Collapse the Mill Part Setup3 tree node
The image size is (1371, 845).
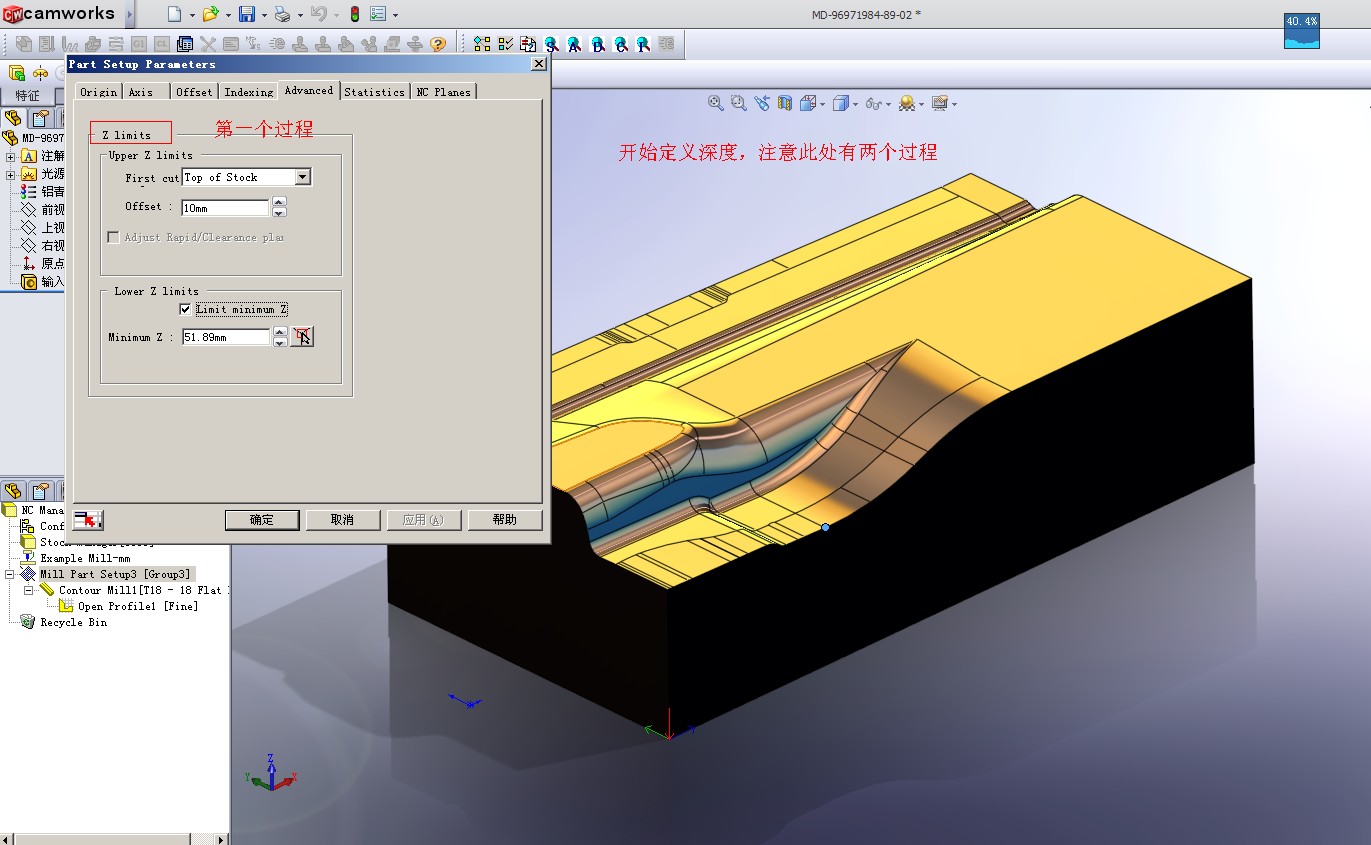pyautogui.click(x=11, y=575)
